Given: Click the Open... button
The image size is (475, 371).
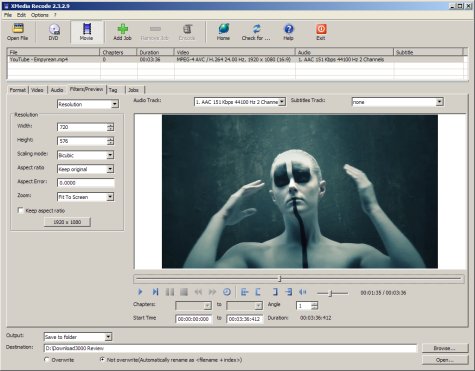Looking at the screenshot, I should click(x=445, y=360).
